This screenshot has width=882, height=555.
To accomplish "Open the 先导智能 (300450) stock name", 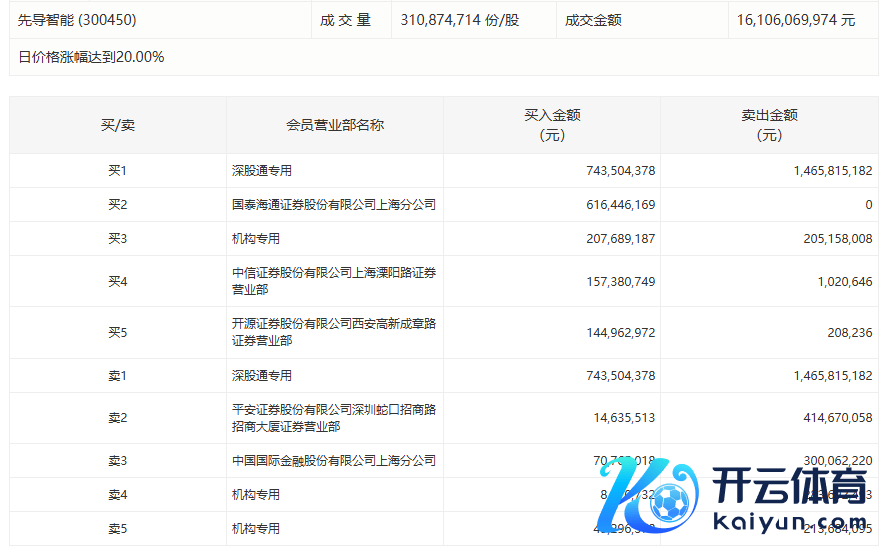I will tap(77, 20).
